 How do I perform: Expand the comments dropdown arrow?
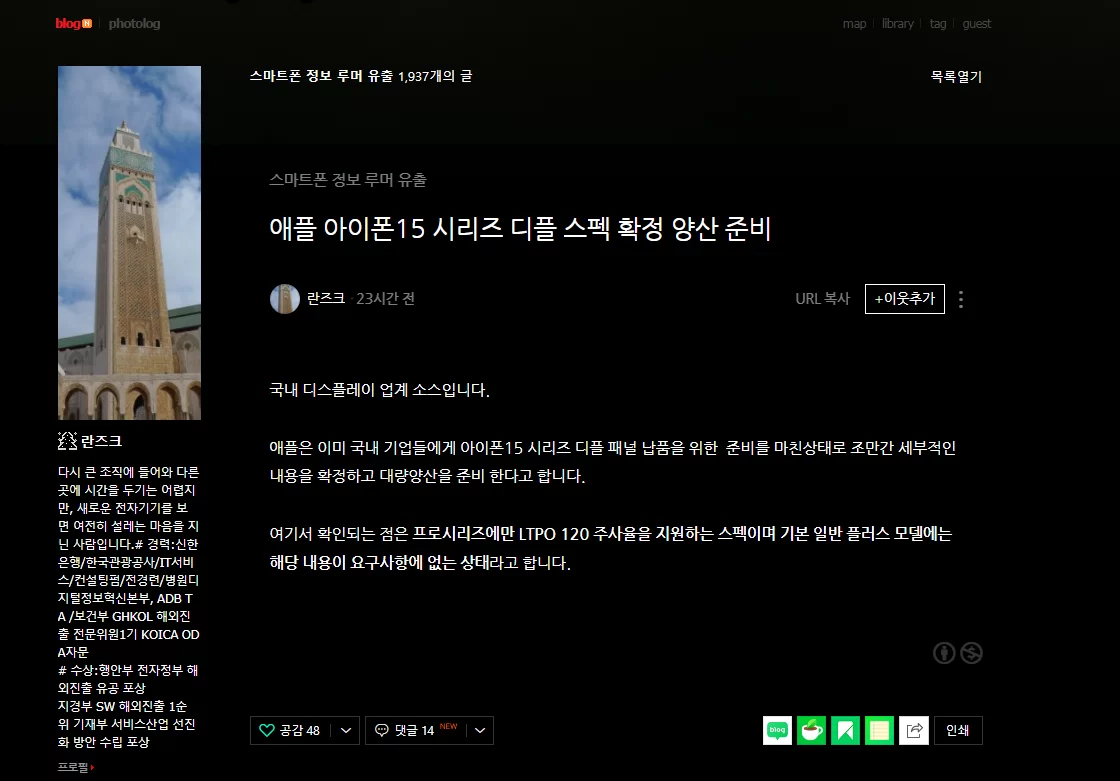(480, 730)
